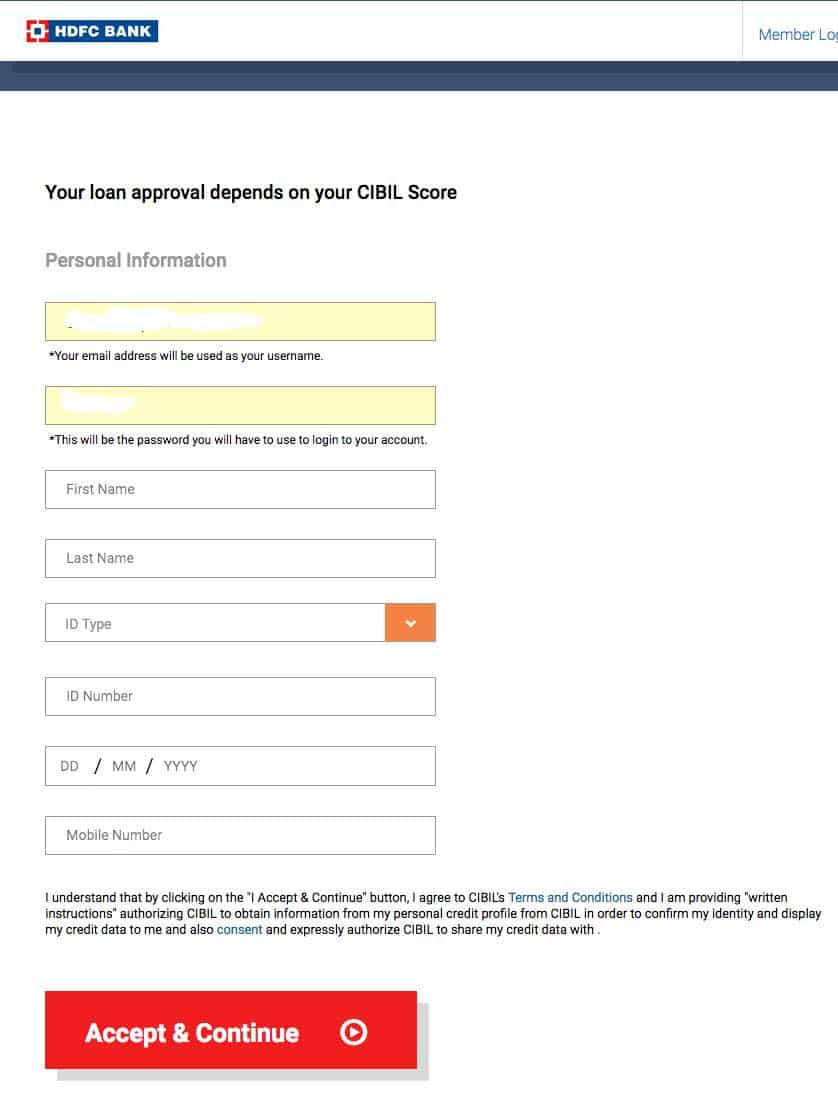This screenshot has height=1095, width=838.
Task: Open the orange ID Type chevron
Action: [x=410, y=623]
